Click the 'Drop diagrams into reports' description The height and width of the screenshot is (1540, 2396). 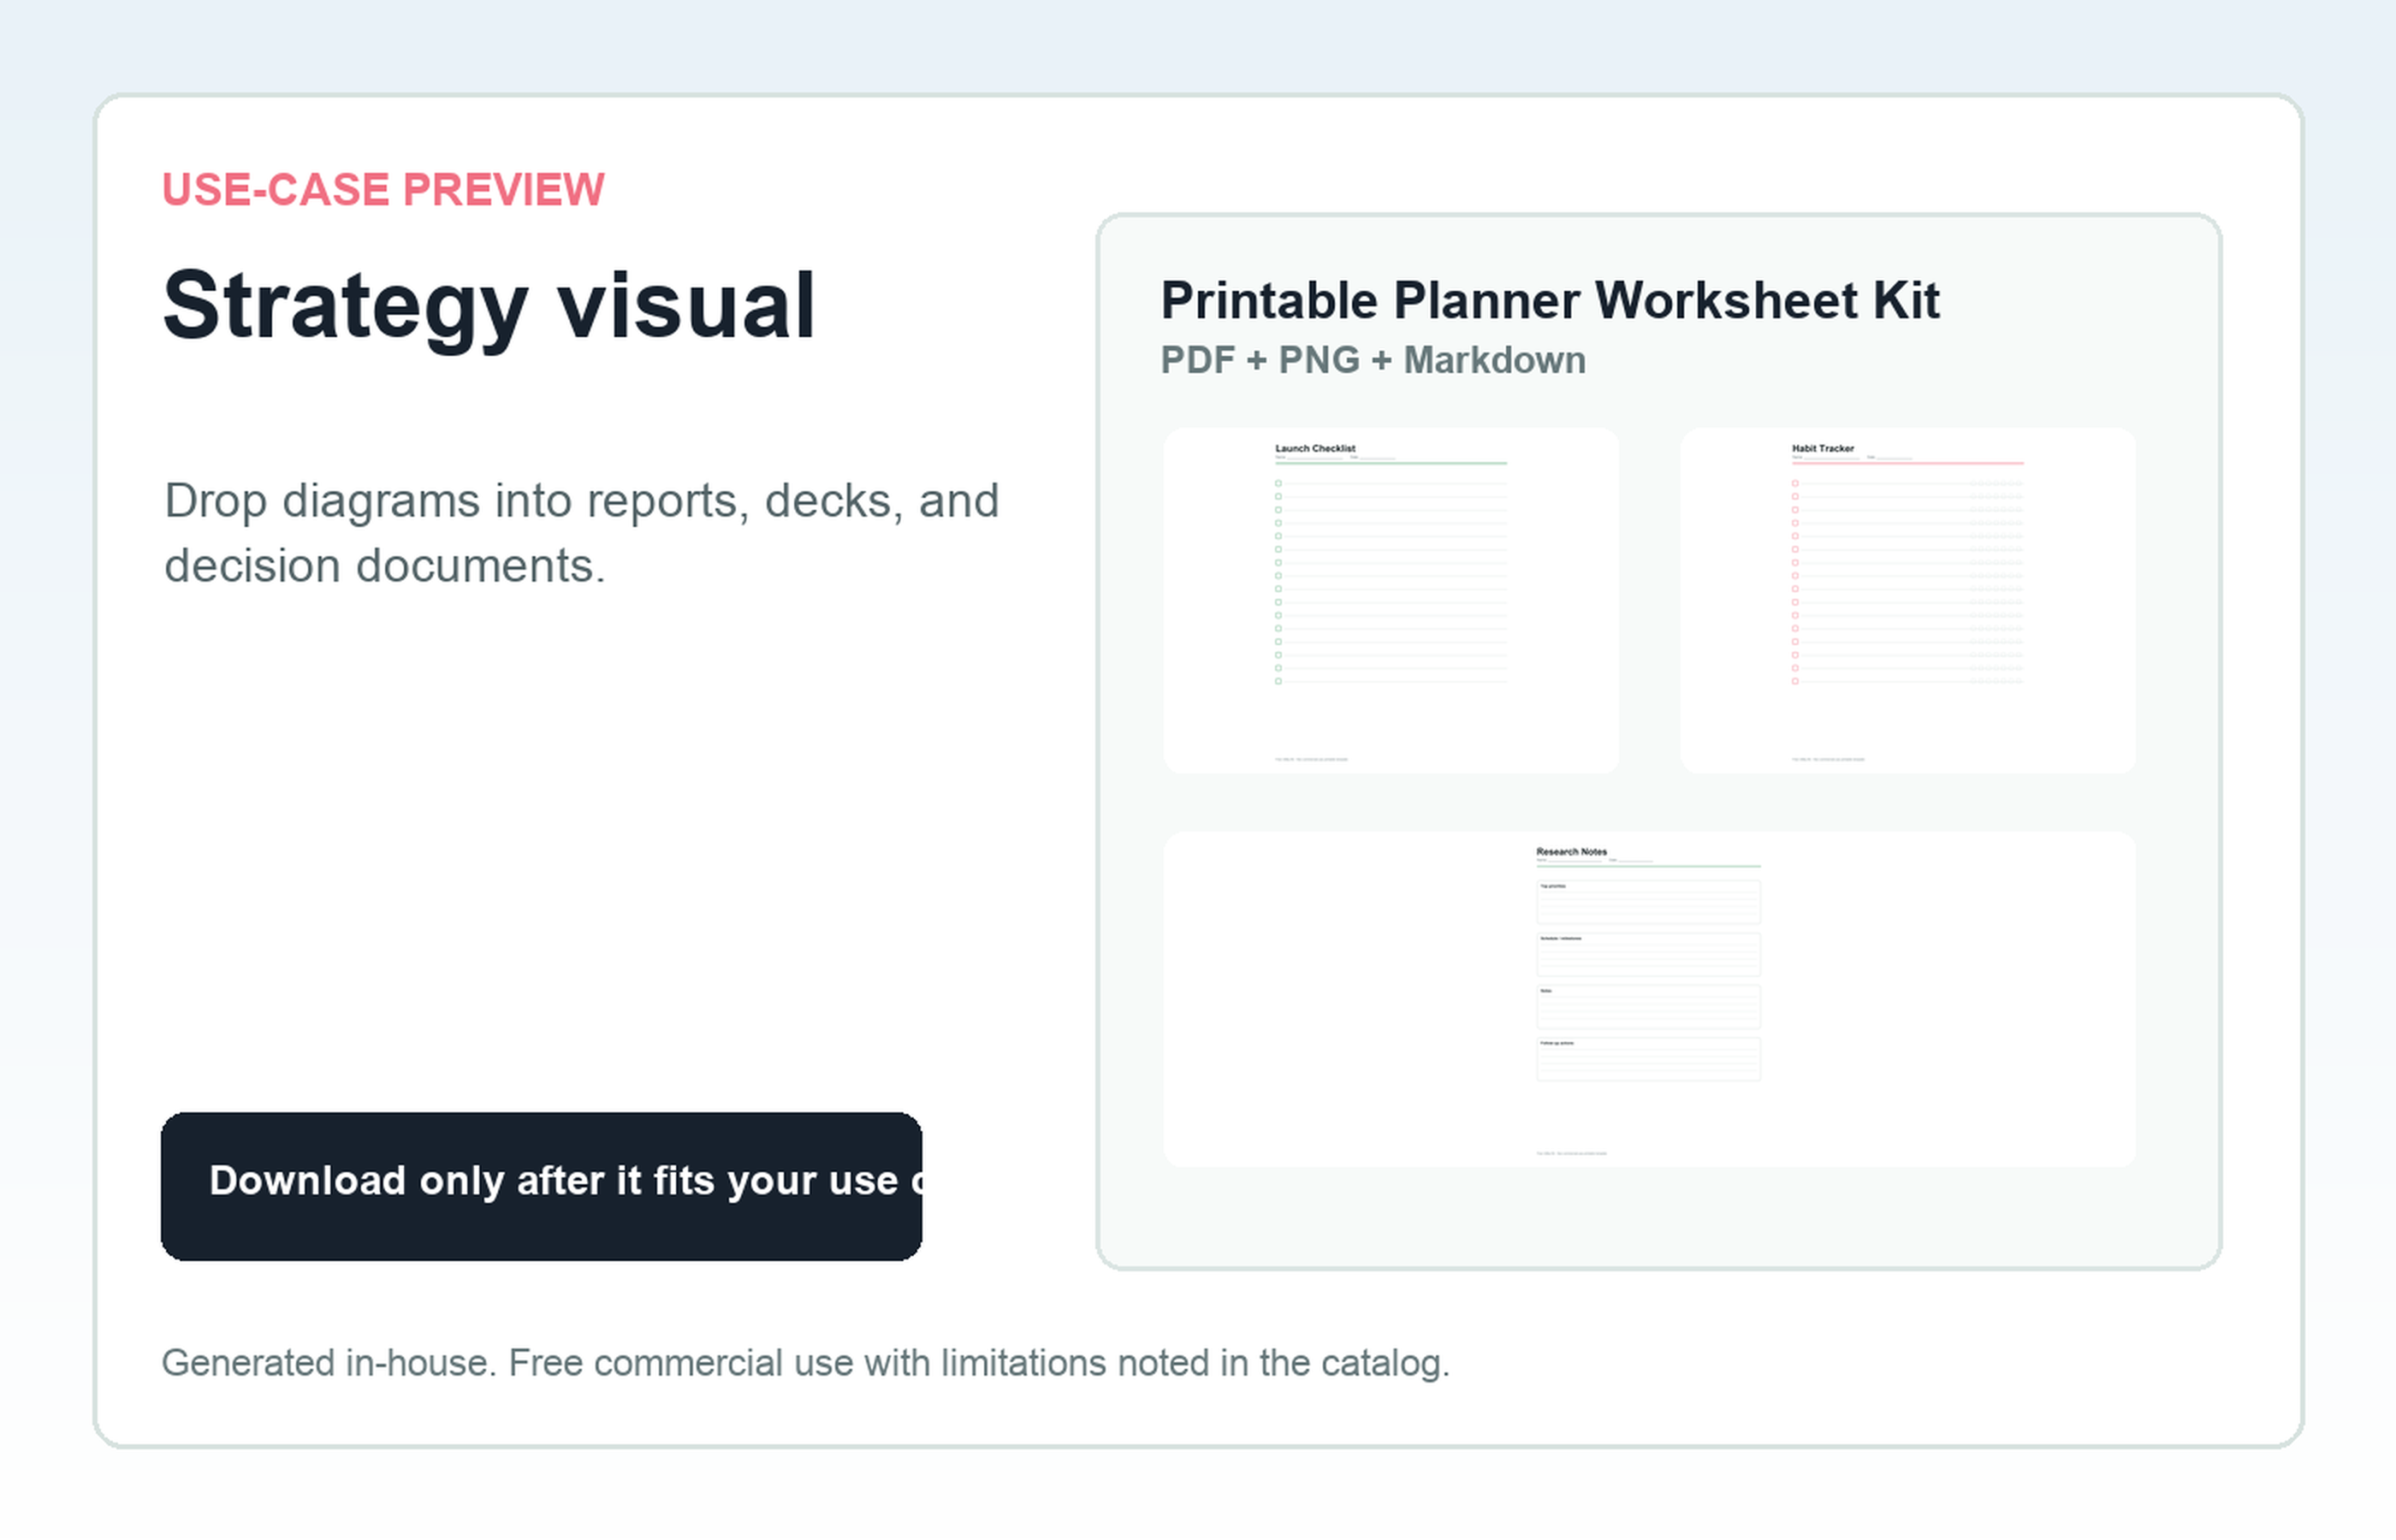pos(581,532)
